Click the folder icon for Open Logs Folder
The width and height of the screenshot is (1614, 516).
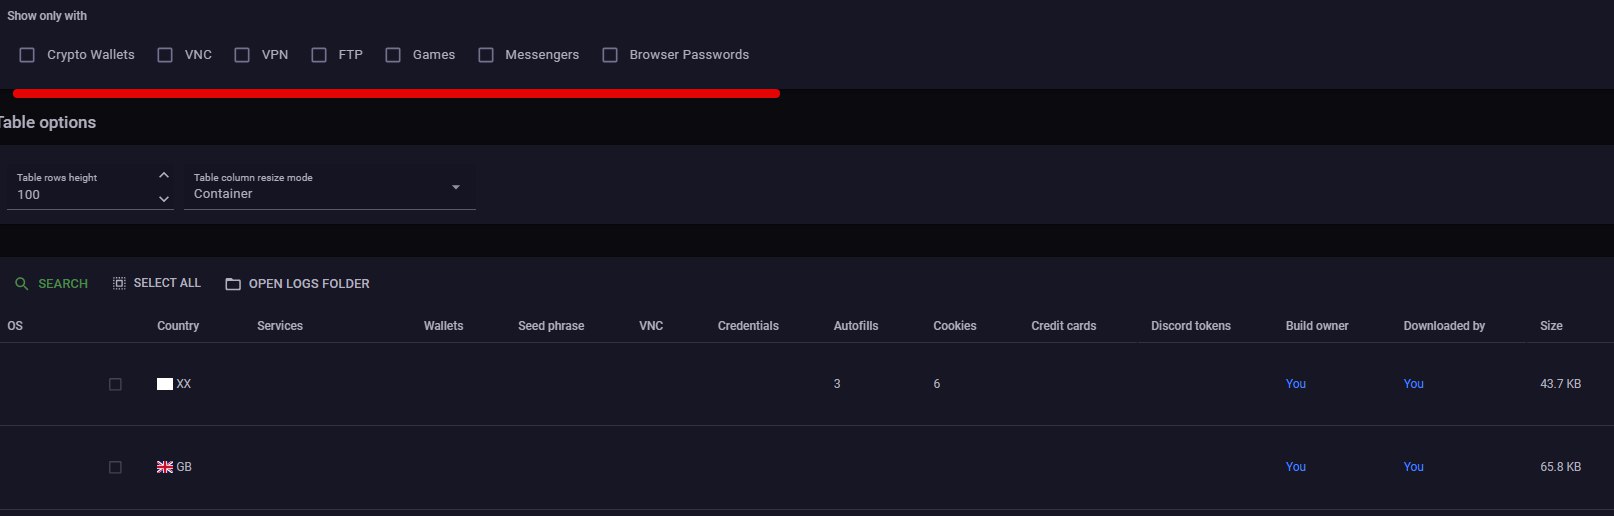click(x=233, y=284)
